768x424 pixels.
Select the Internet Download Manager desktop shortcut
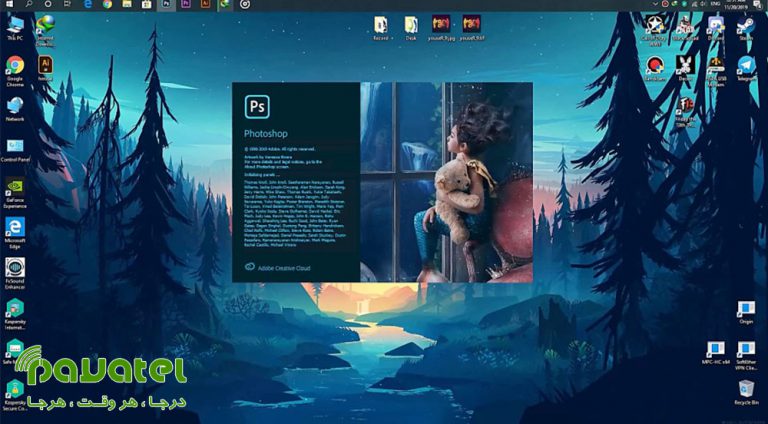(x=45, y=30)
